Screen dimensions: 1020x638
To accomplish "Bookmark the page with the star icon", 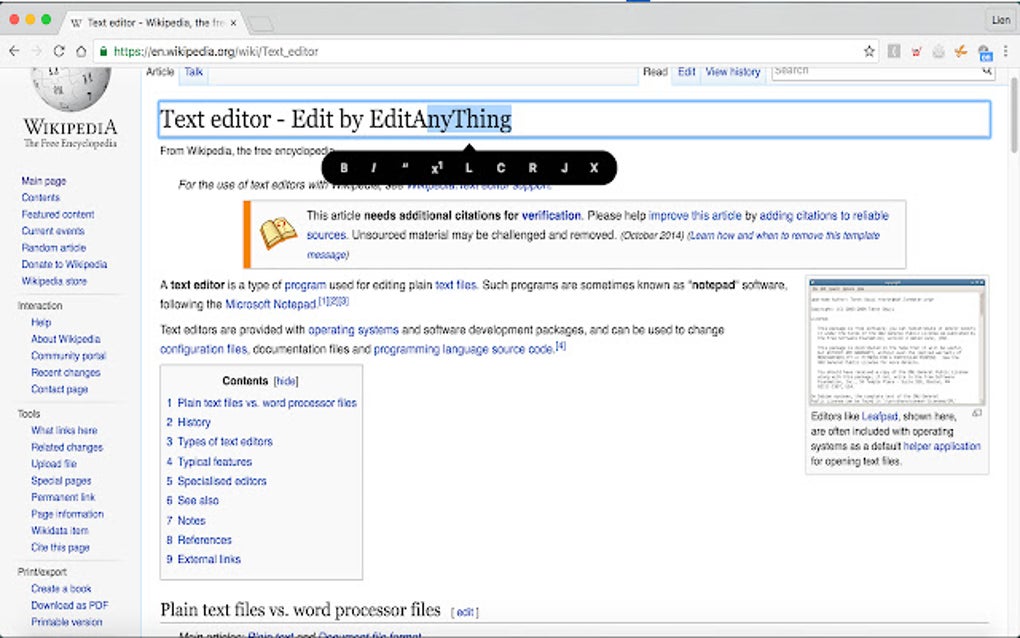I will pos(869,51).
